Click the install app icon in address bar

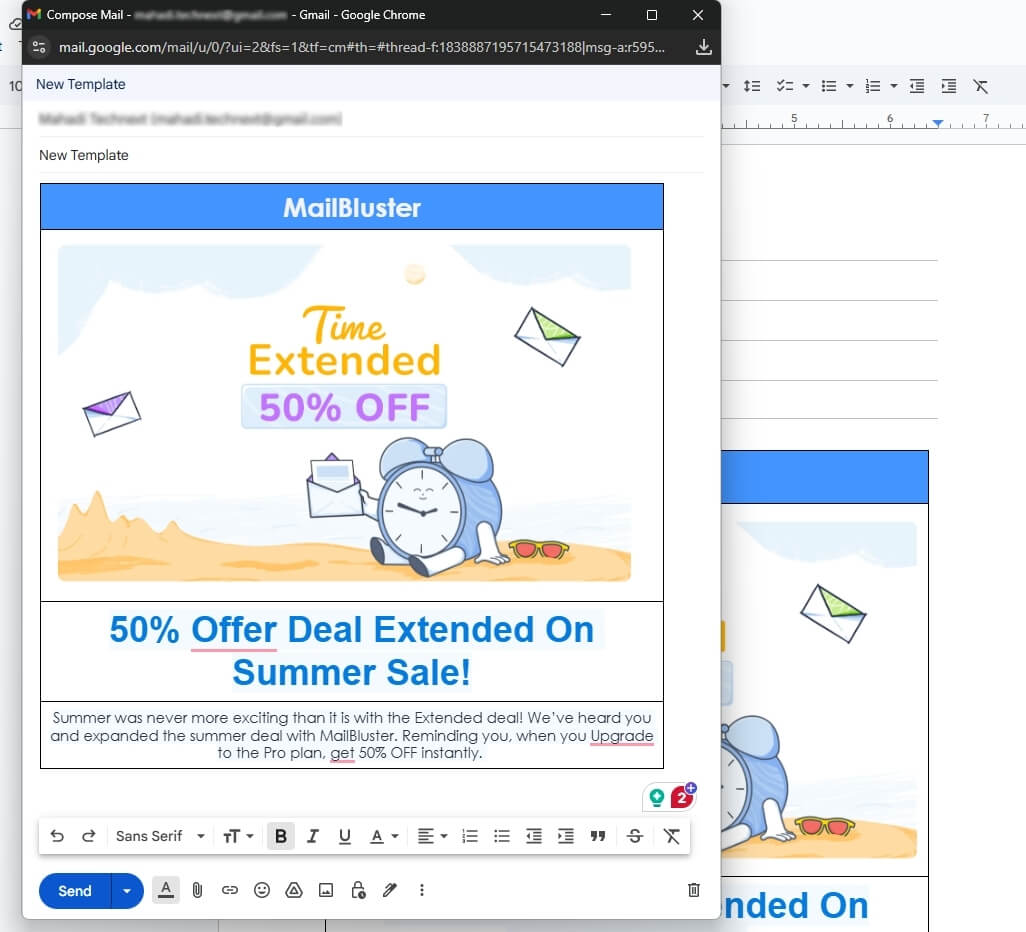point(703,47)
